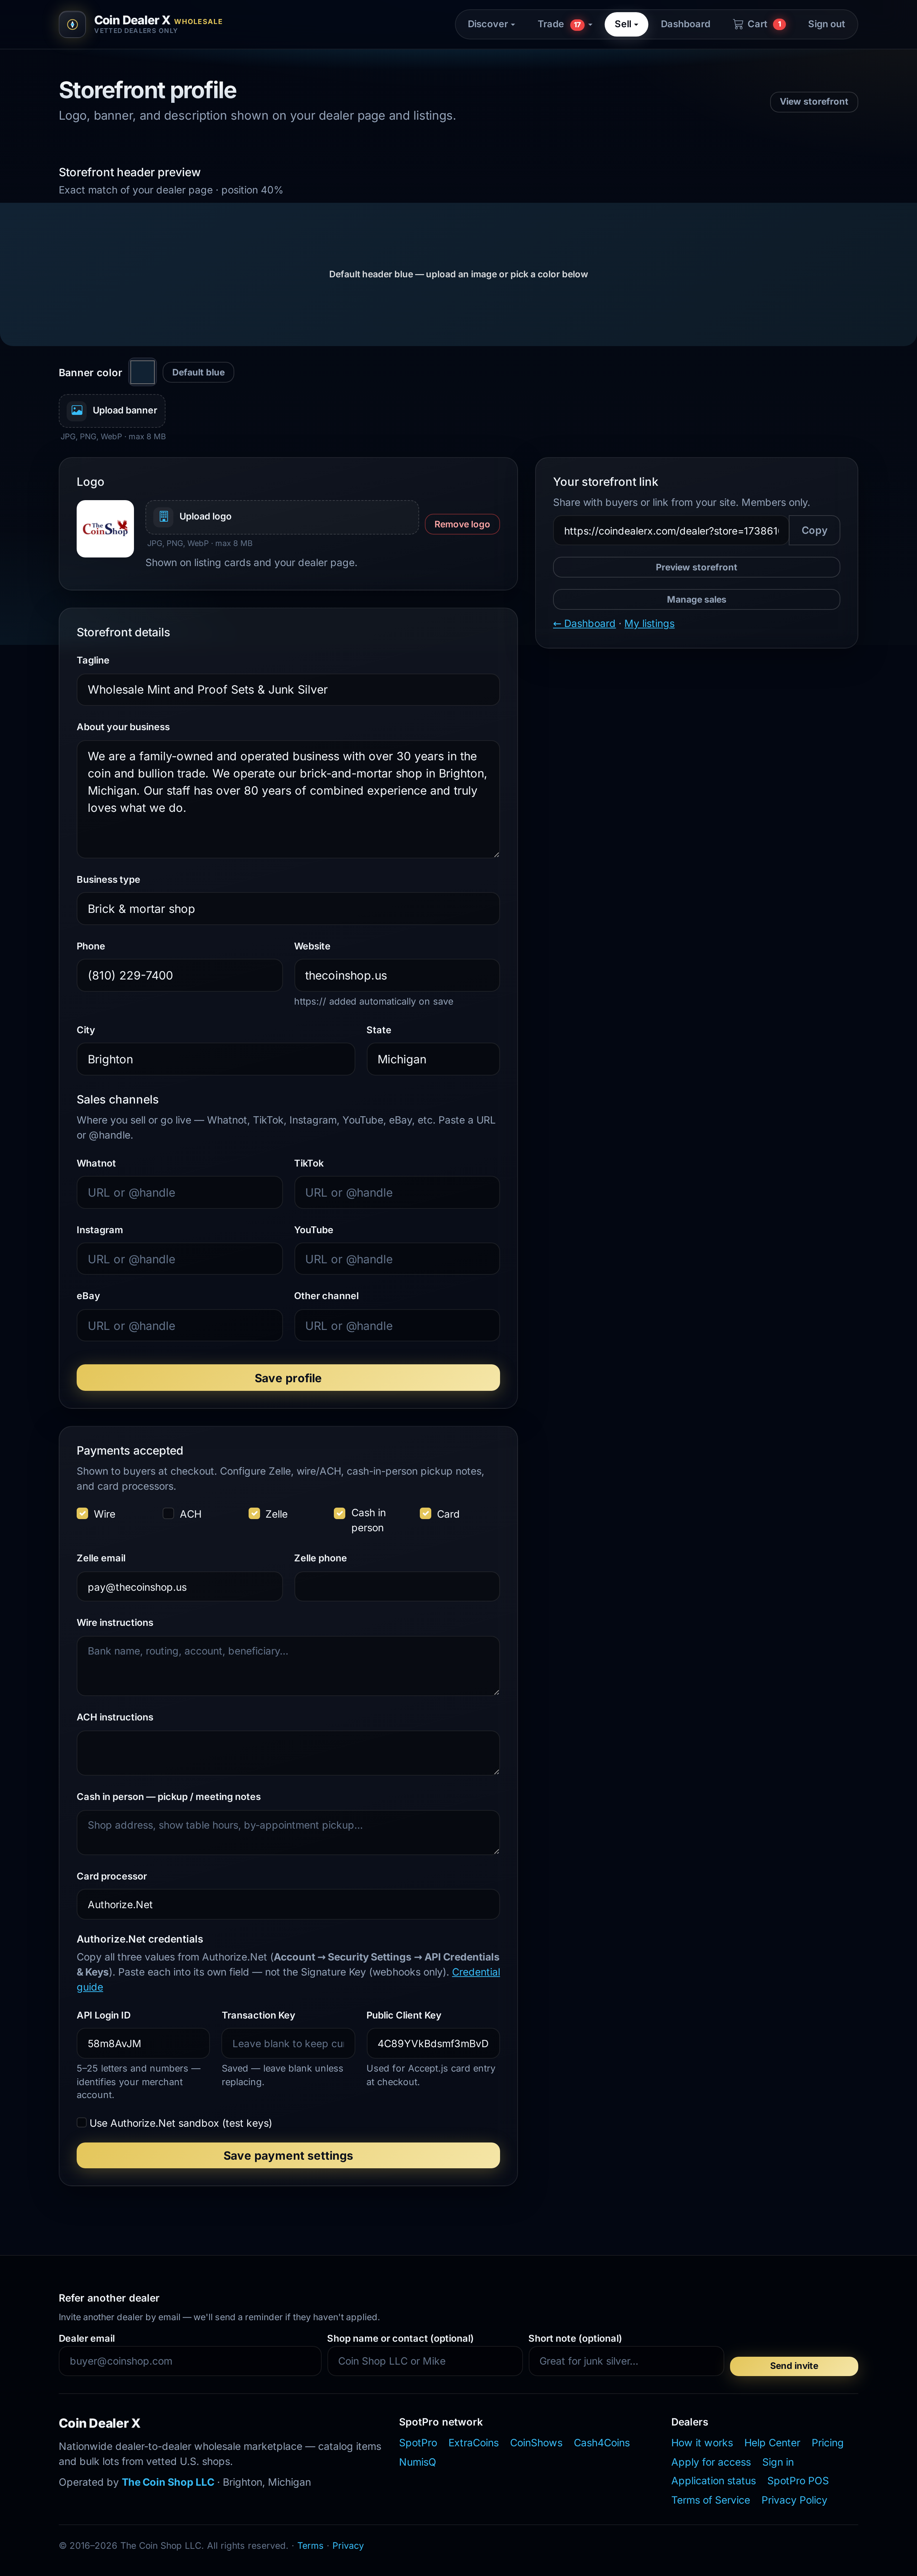Click the file icon on Upload logo
This screenshot has width=917, height=2576.
(x=164, y=517)
